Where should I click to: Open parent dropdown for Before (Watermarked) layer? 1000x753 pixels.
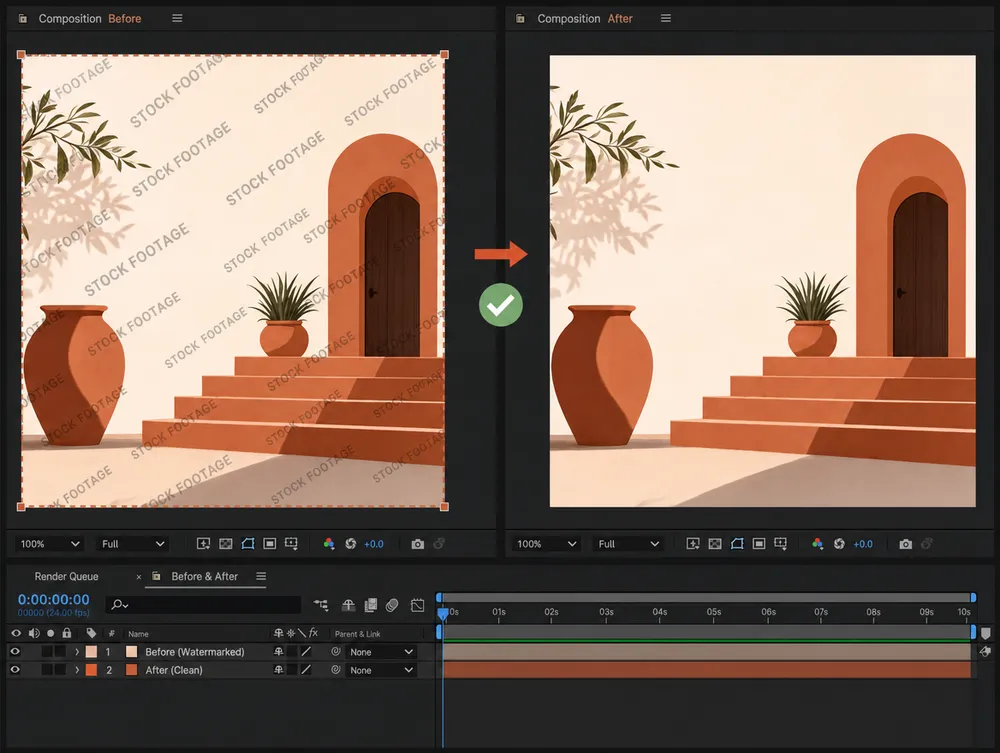pos(381,652)
